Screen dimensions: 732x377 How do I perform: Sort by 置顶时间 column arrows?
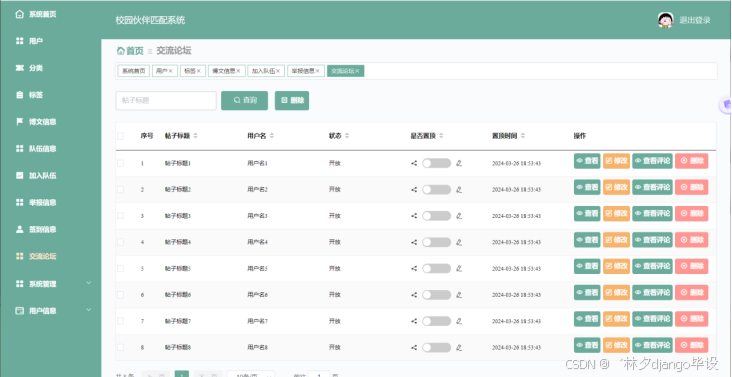[523, 136]
